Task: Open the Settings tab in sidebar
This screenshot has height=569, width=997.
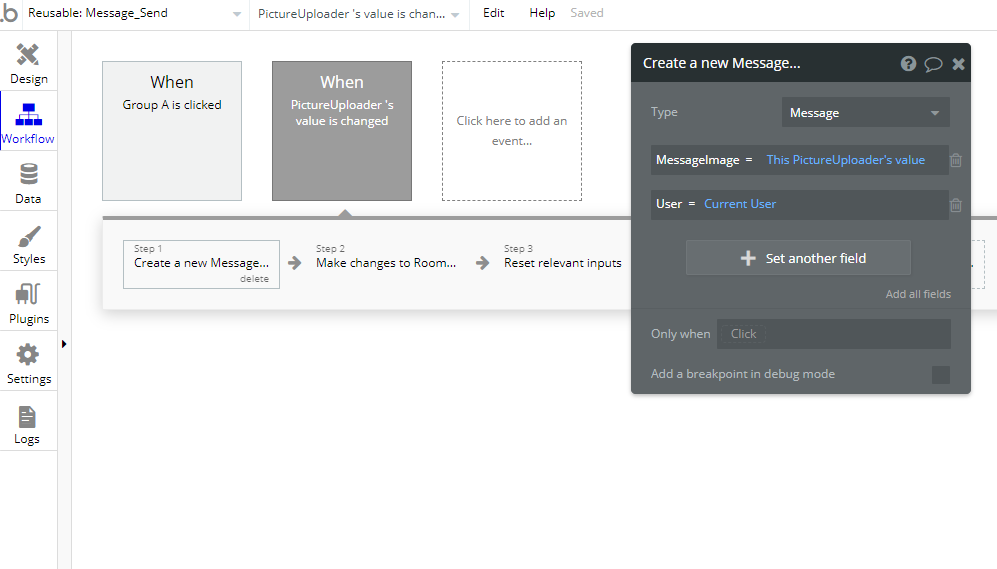Action: 28,363
